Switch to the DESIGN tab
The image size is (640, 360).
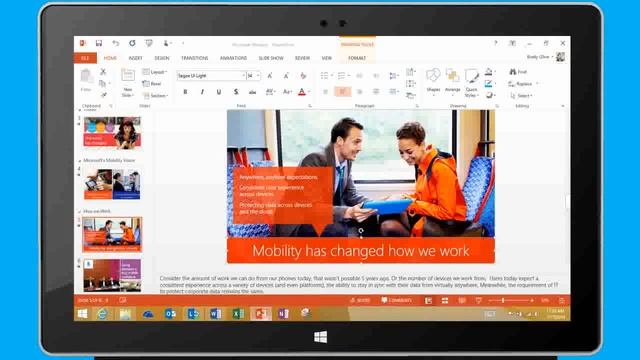(162, 58)
